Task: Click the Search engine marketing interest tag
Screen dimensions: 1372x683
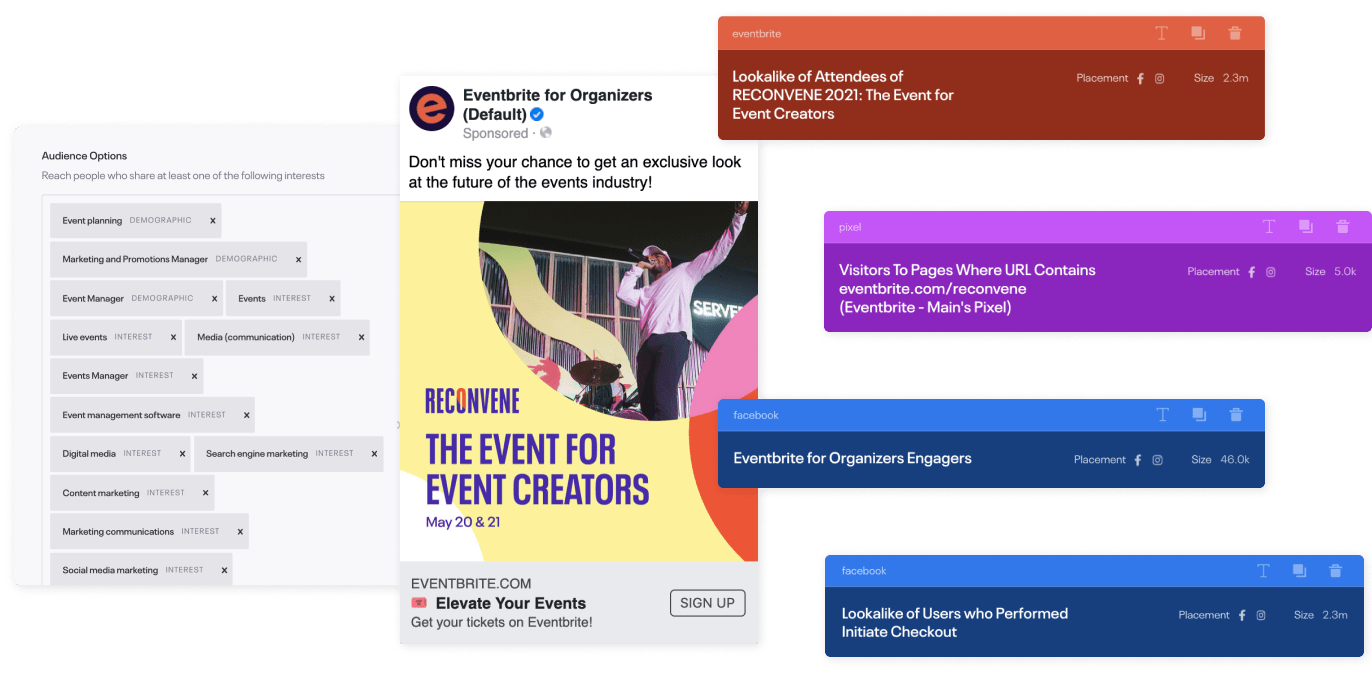Action: click(x=289, y=454)
